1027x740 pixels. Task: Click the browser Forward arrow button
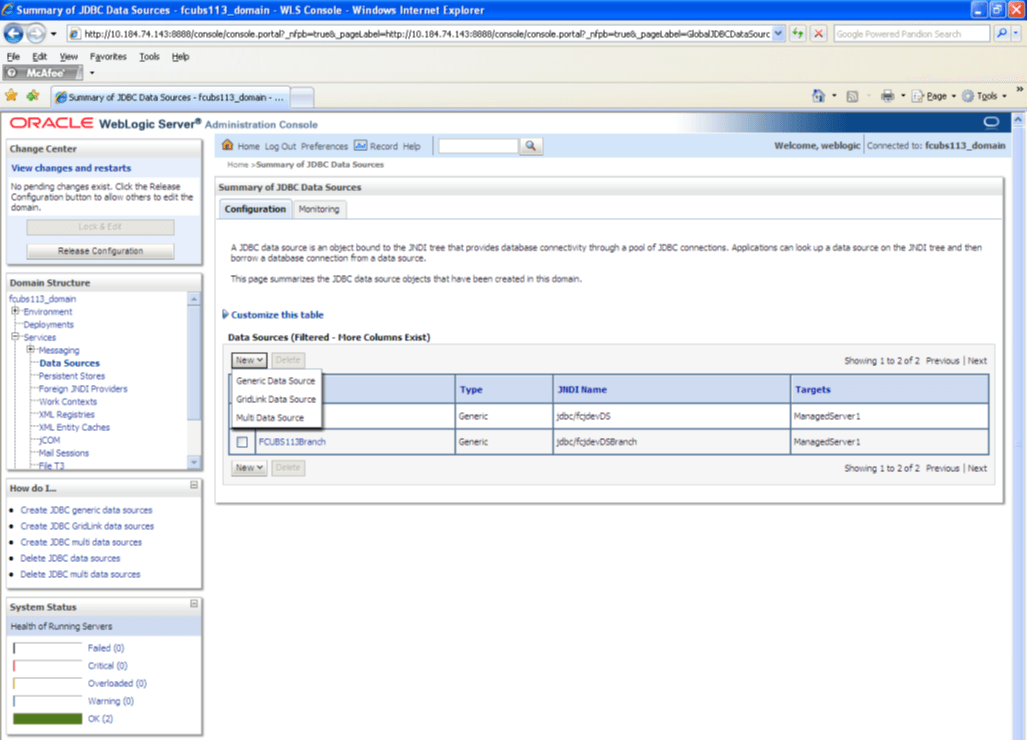click(36, 33)
